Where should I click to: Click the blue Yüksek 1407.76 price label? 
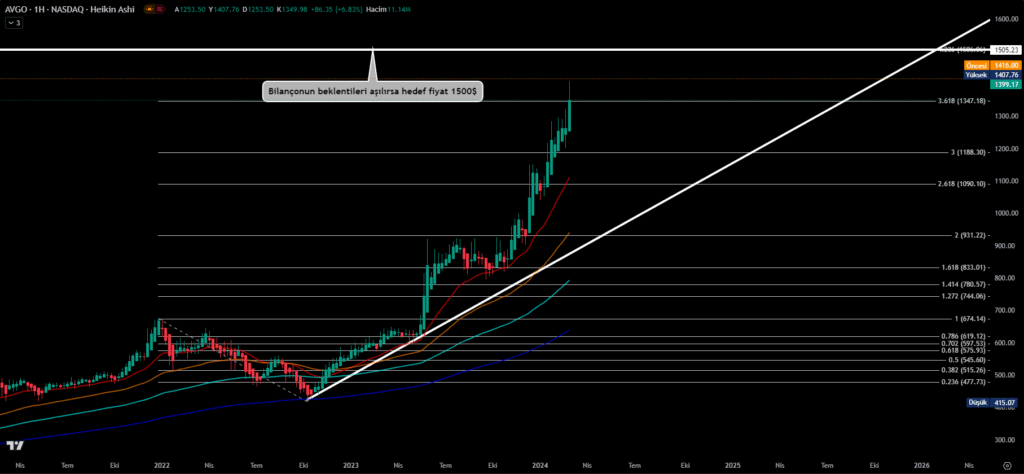pos(993,75)
